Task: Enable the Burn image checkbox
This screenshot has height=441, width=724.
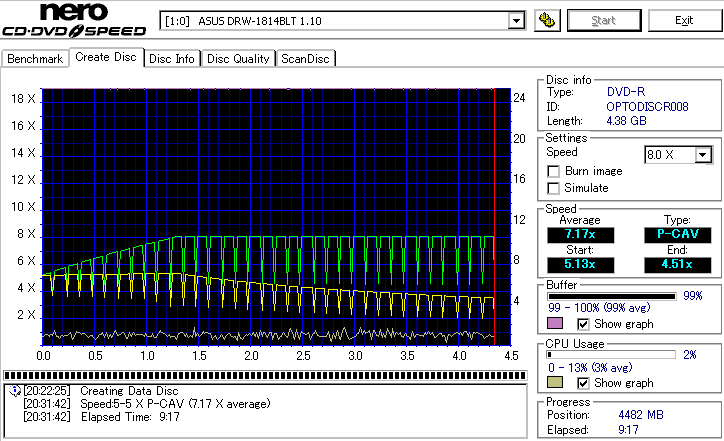Action: pos(553,172)
